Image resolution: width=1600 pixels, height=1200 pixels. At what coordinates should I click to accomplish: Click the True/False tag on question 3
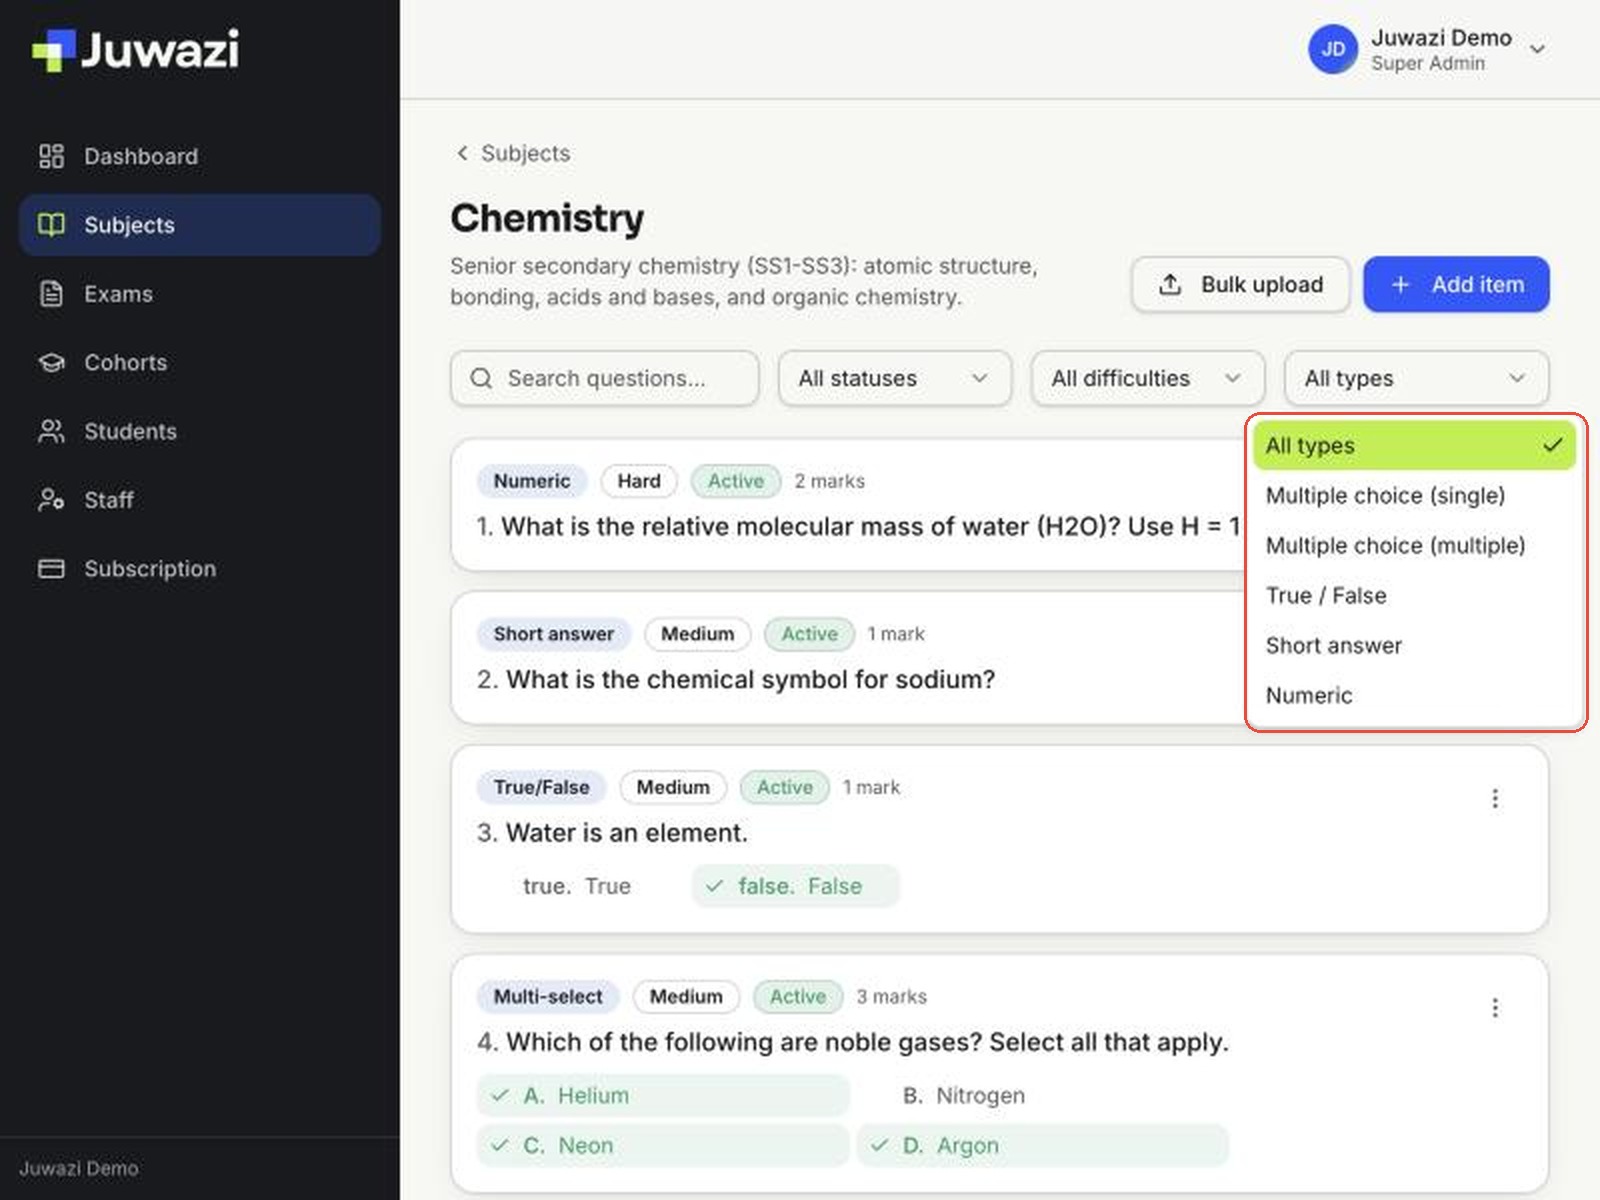[541, 787]
